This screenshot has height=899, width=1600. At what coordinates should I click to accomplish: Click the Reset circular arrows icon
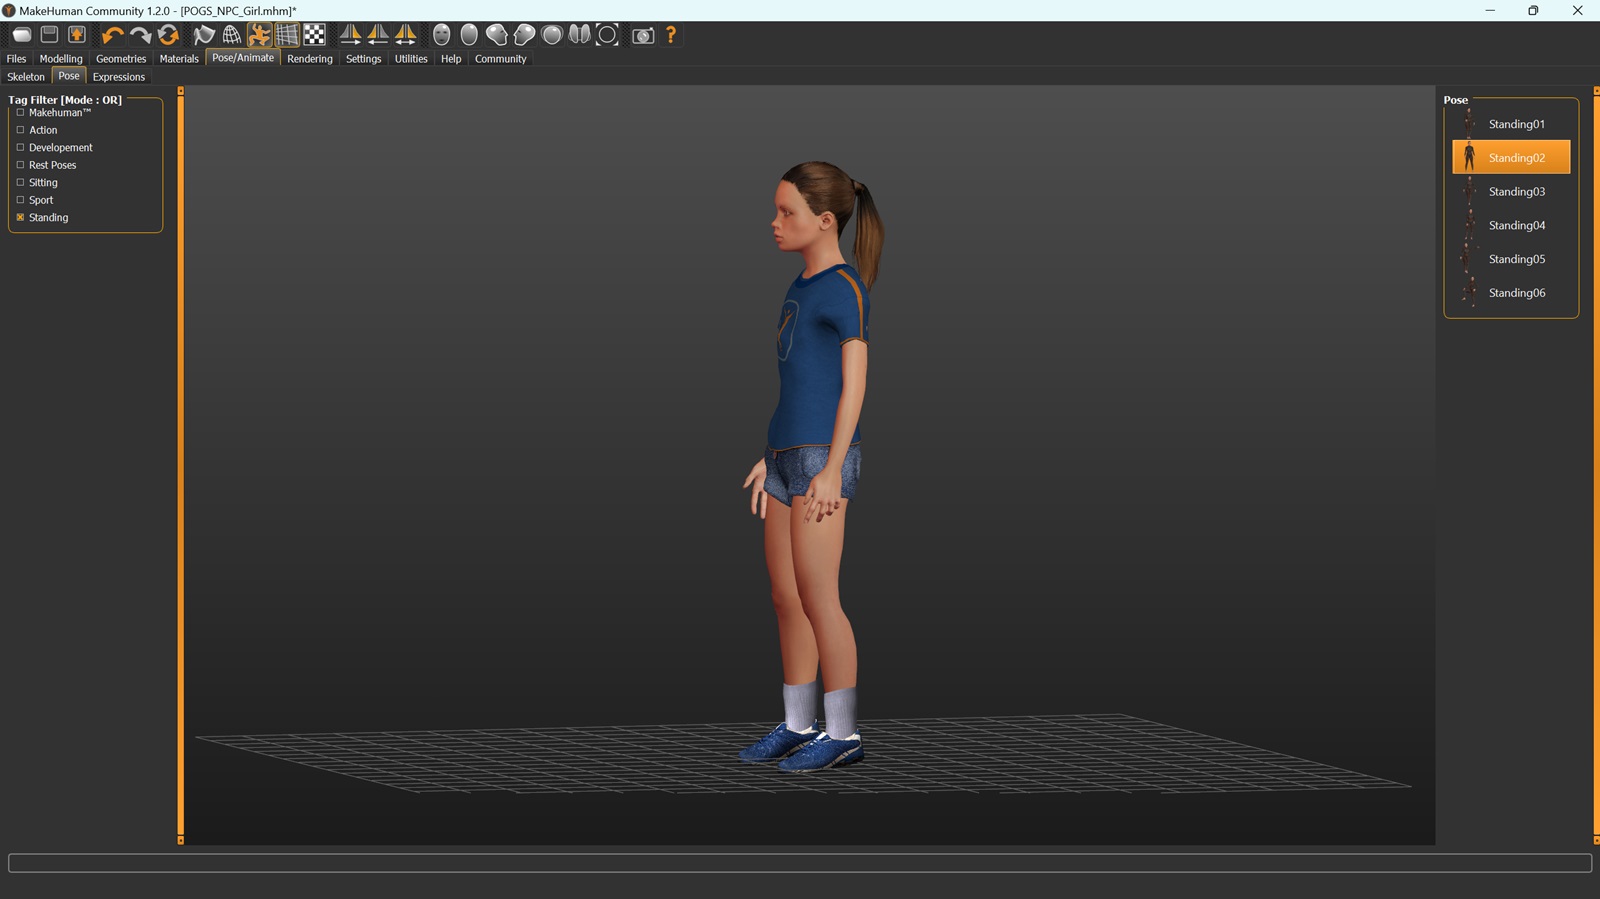[168, 35]
